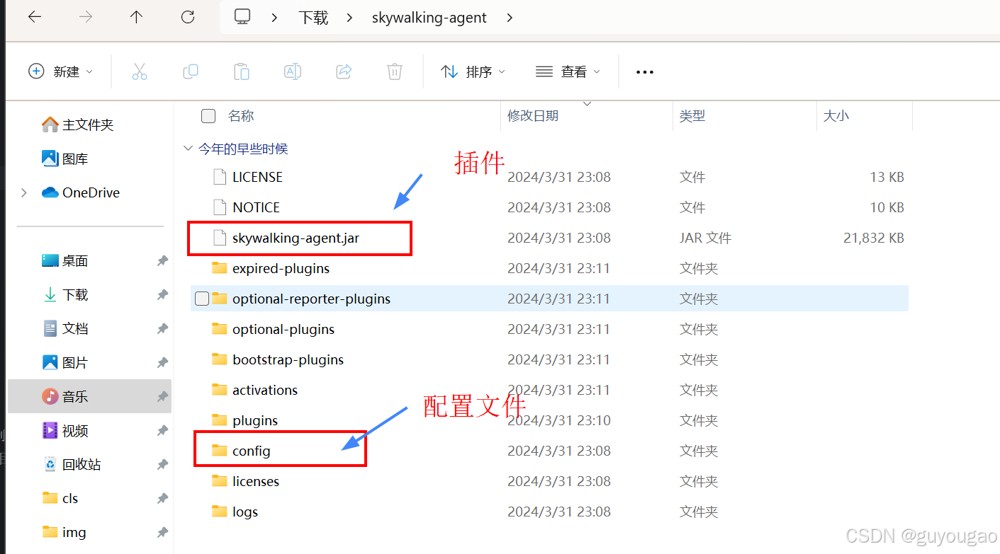
Task: Go up one folder level
Action: [x=136, y=17]
